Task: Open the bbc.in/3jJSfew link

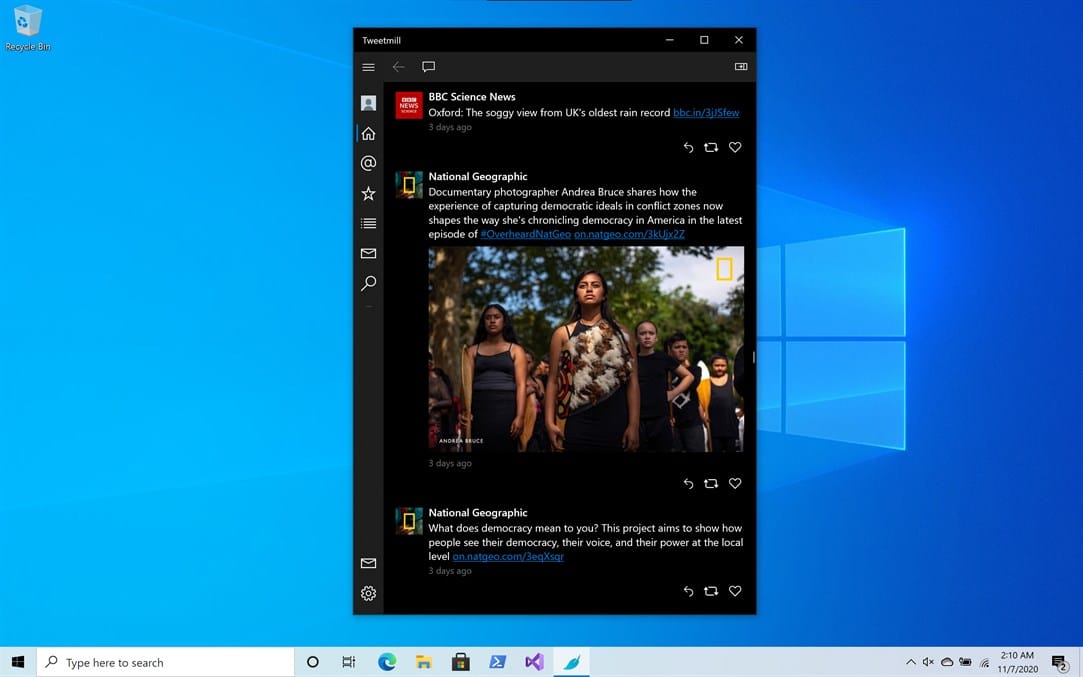Action: click(706, 113)
